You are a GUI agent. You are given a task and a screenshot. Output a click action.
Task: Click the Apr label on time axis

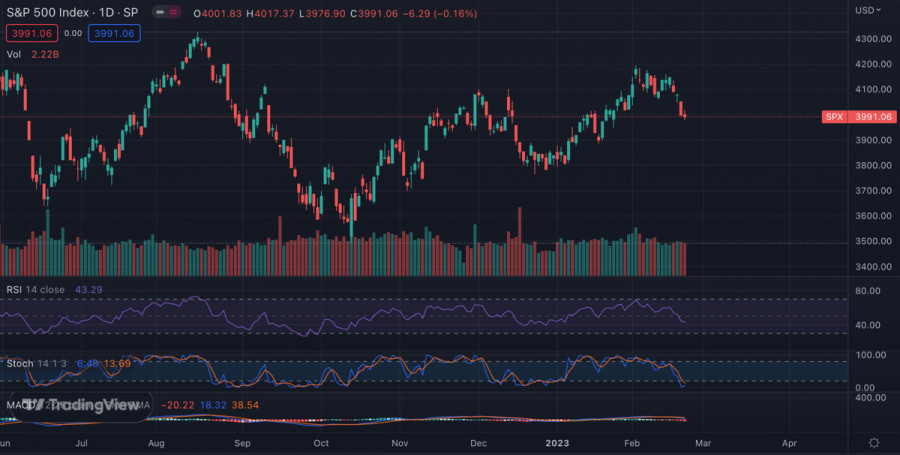pyautogui.click(x=789, y=443)
